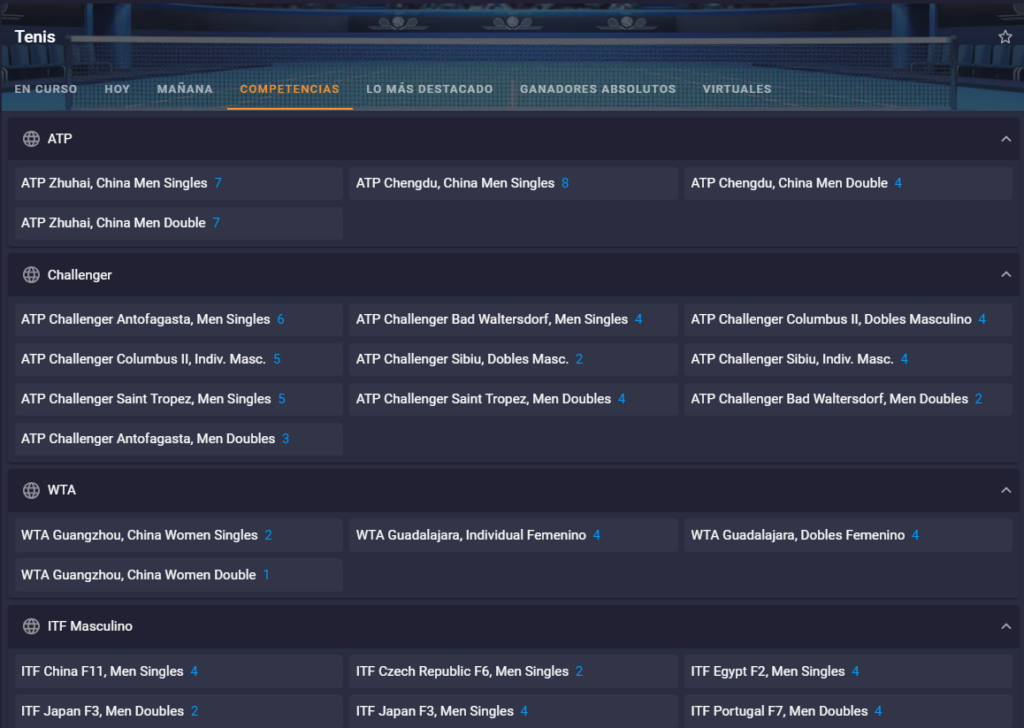
Task: Open WTA Guangzhou, China Women Singles
Action: (x=178, y=535)
